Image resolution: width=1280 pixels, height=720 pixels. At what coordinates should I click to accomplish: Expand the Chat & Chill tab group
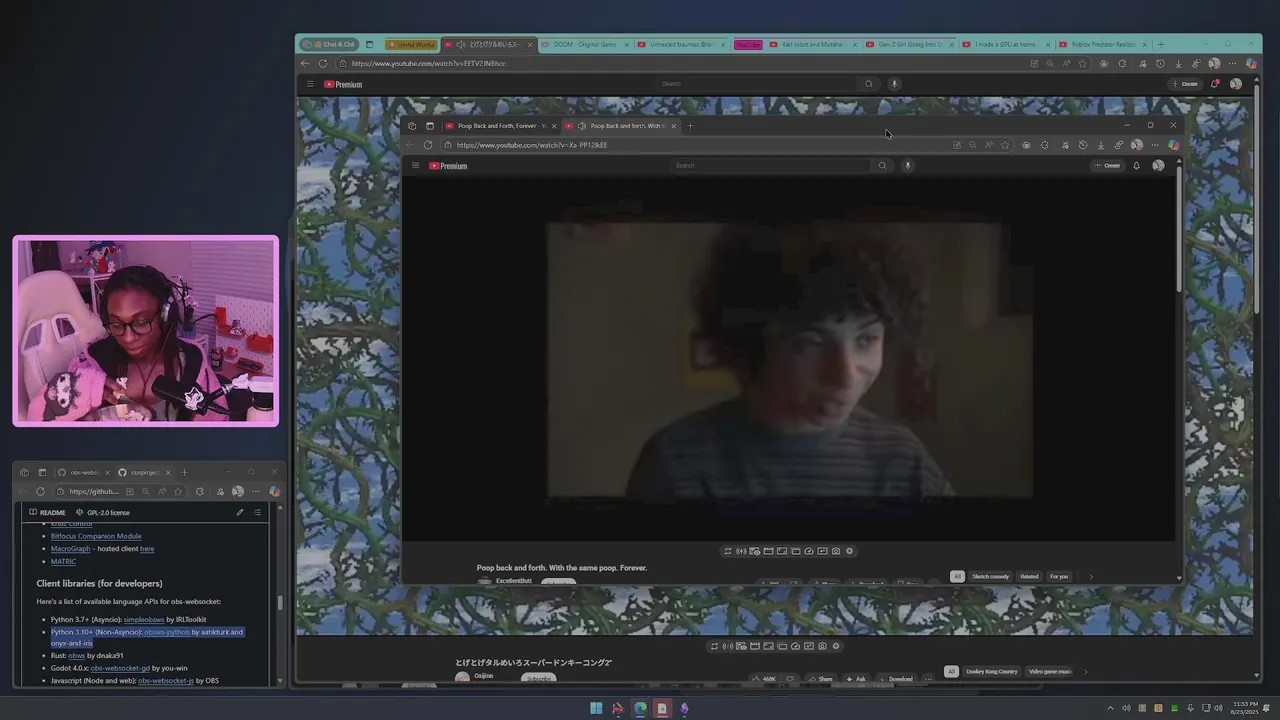pos(332,44)
